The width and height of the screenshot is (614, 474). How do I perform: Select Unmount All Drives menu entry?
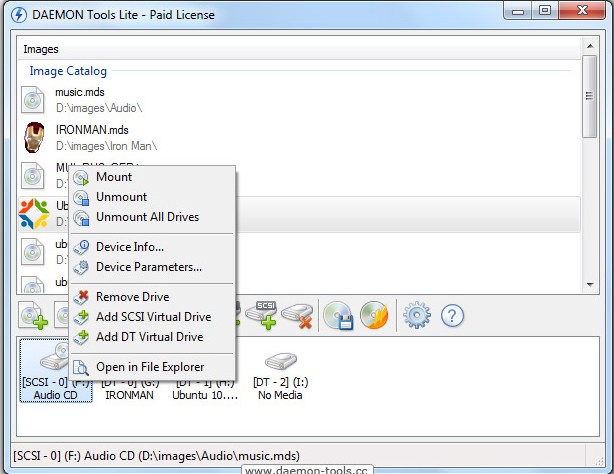click(x=152, y=217)
